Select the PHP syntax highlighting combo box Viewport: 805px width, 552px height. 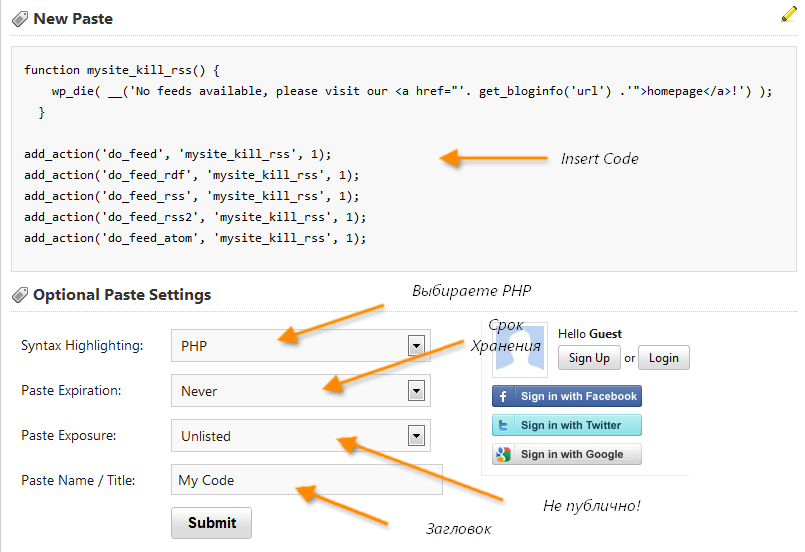[x=301, y=346]
